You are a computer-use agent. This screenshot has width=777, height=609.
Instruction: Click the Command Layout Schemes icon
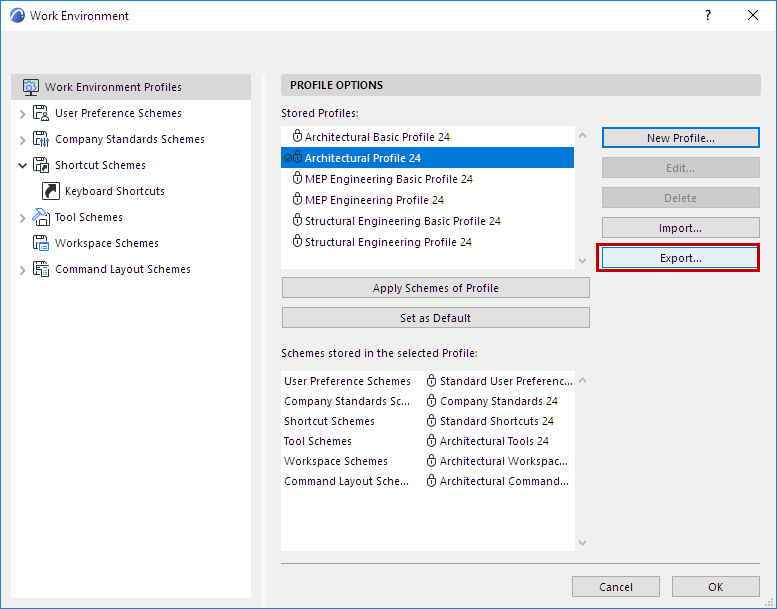click(41, 269)
